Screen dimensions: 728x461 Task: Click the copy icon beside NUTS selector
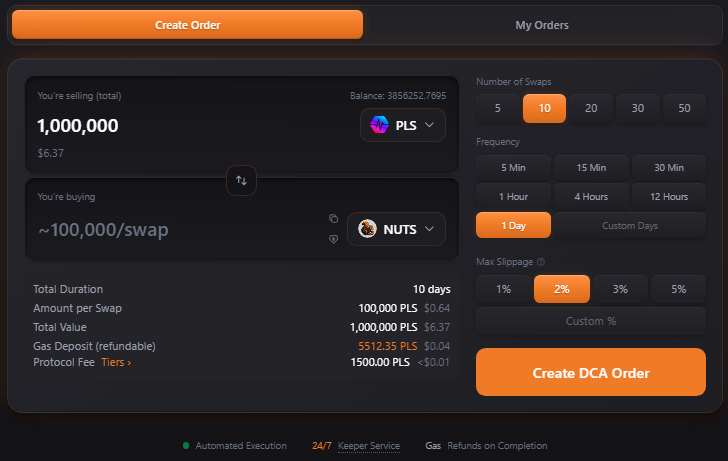coord(333,218)
